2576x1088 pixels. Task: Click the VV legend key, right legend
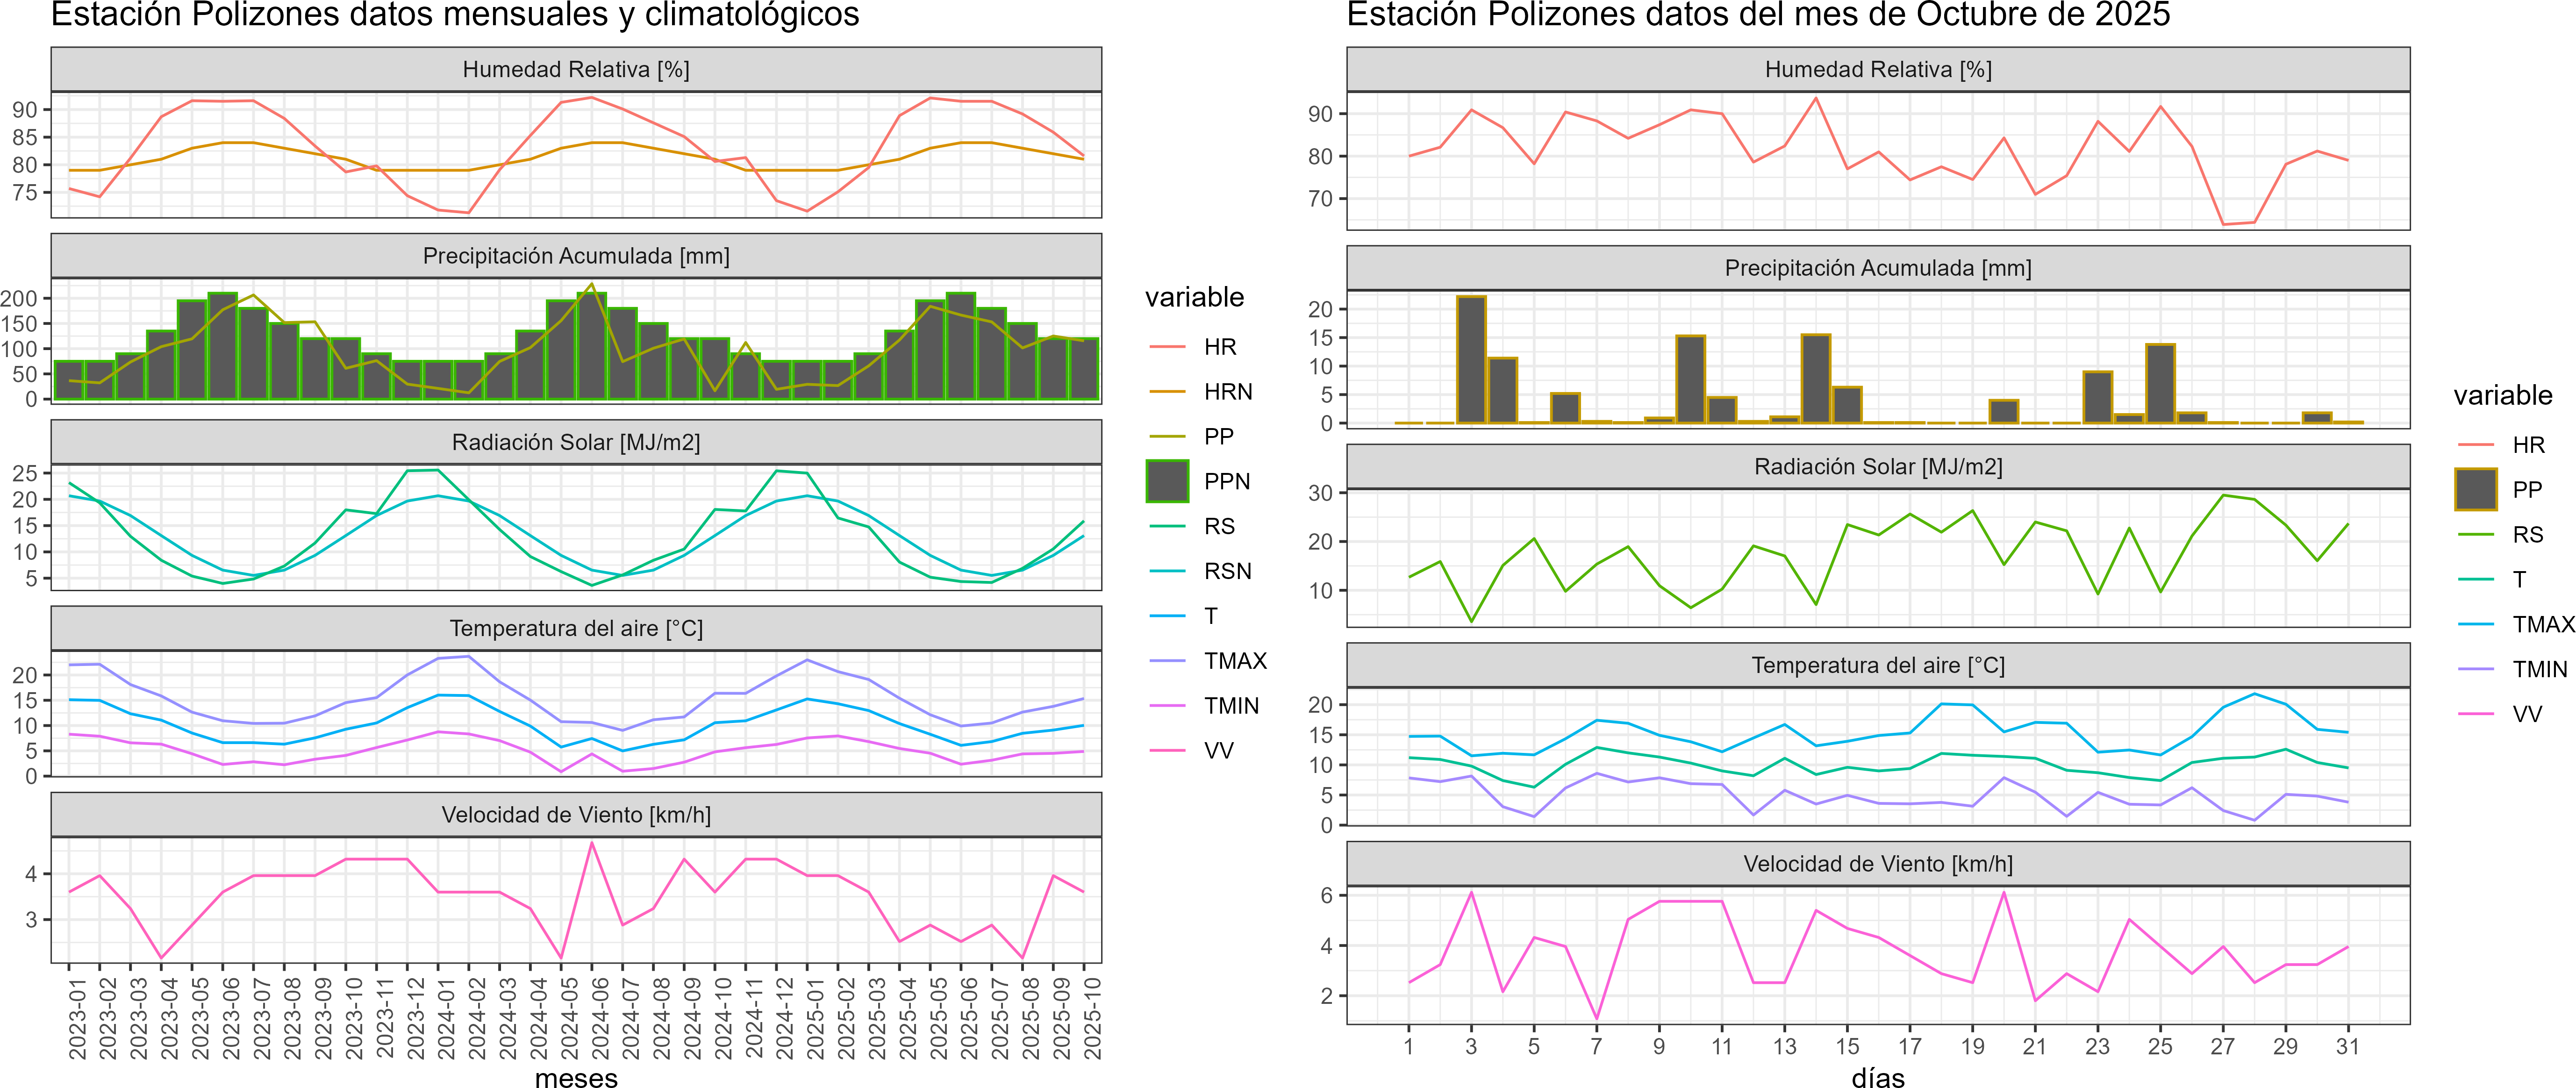[2476, 714]
